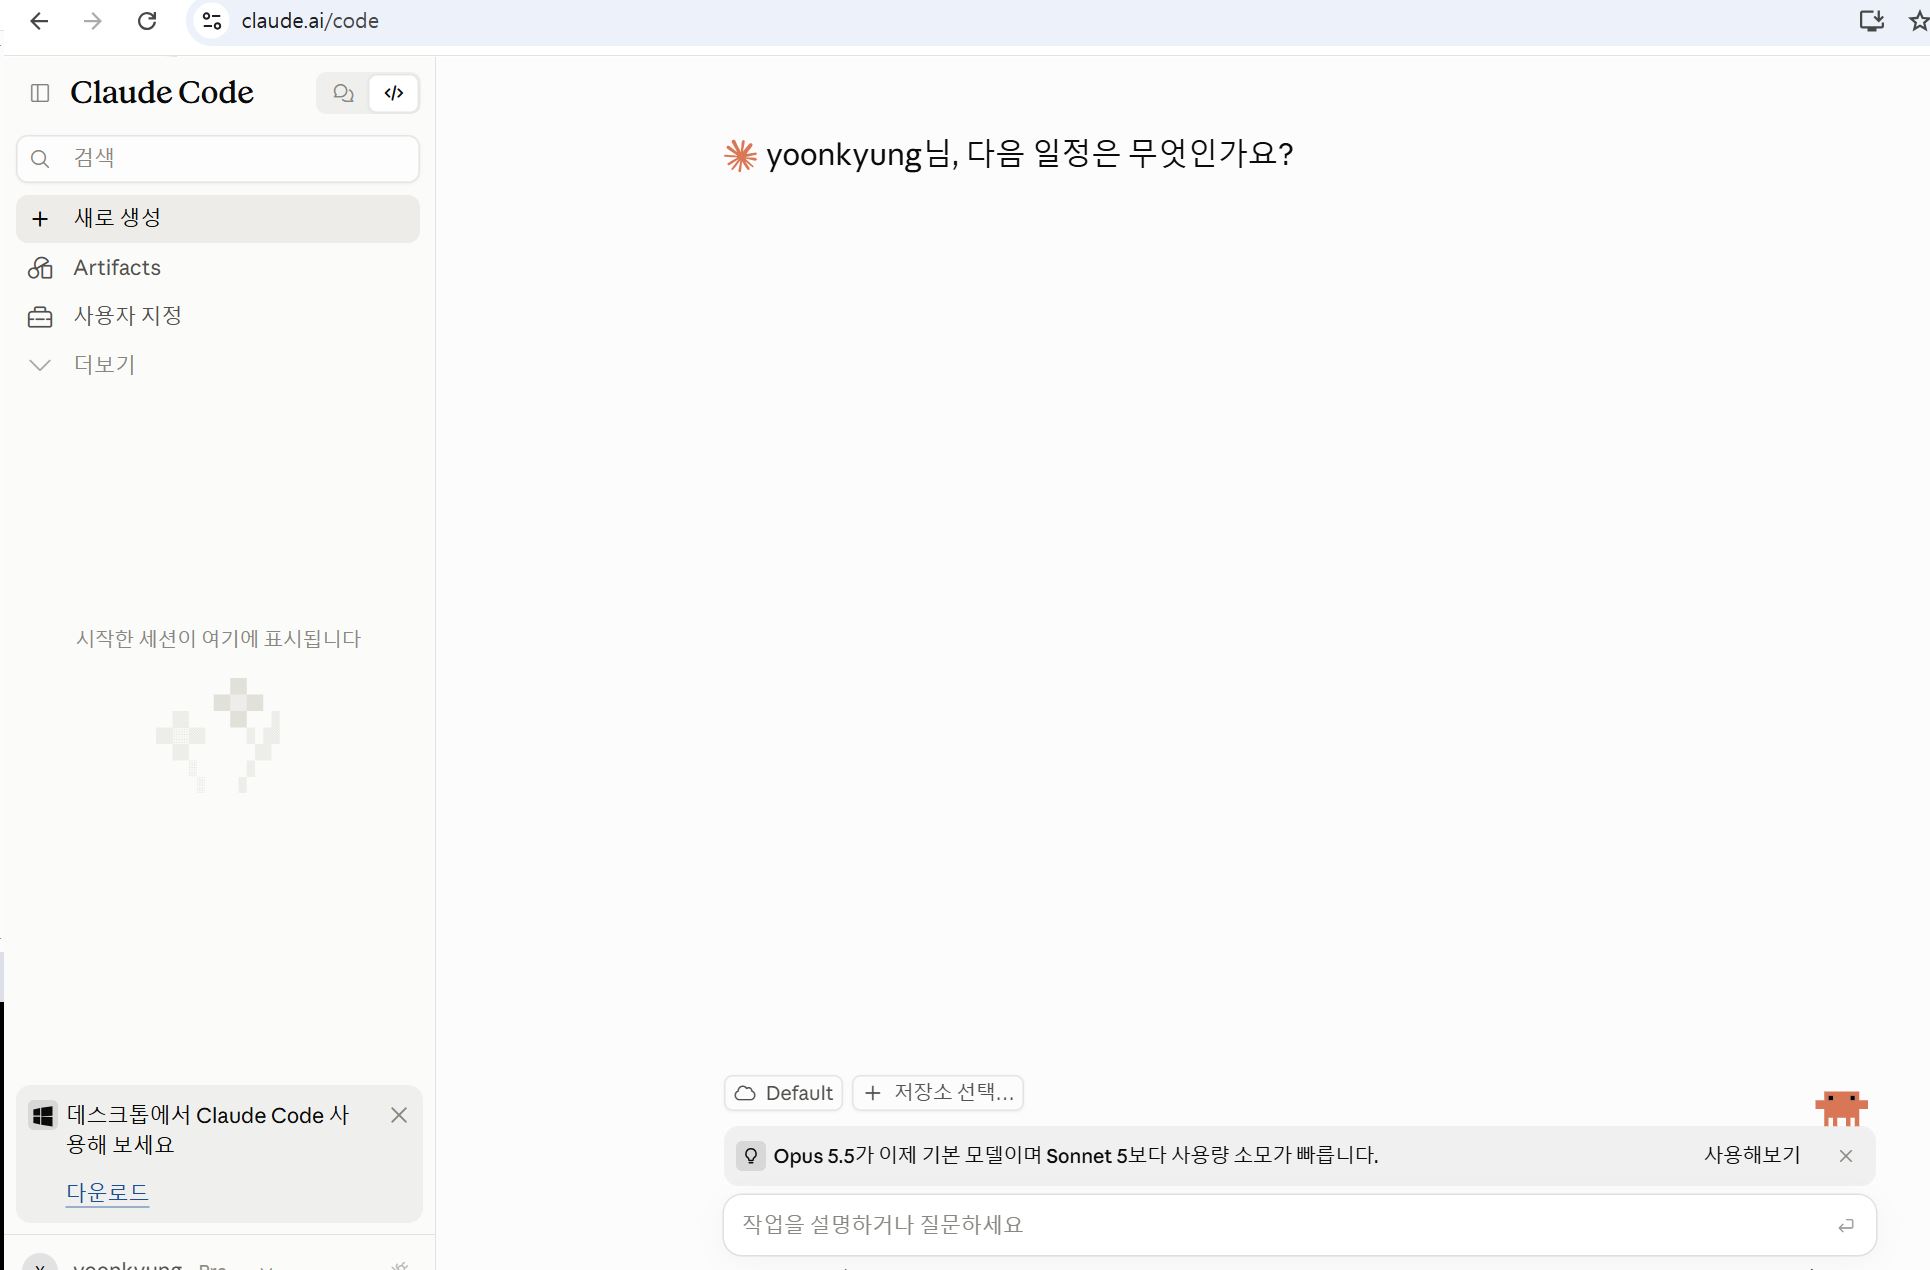Click the orange pixel crab mascot

[1841, 1108]
